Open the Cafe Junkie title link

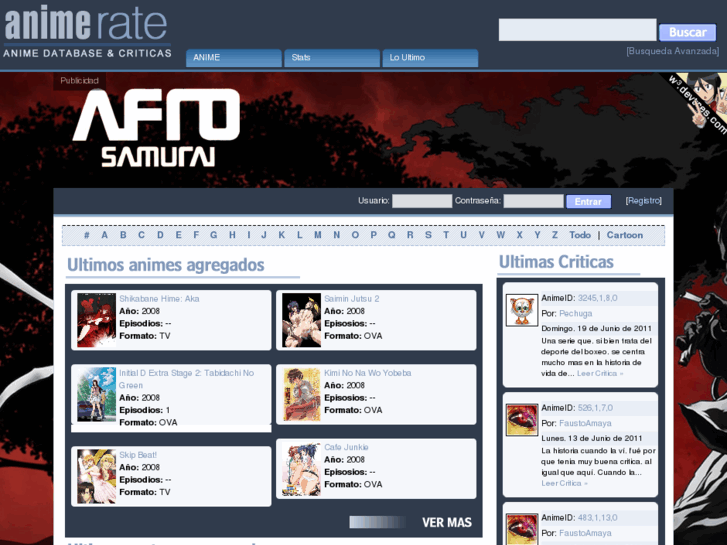tap(346, 447)
